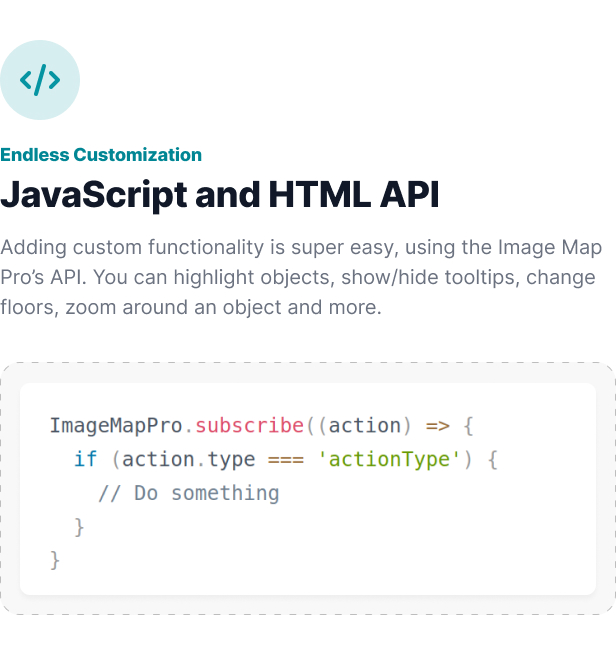Image resolution: width=616 pixels, height=655 pixels.
Task: Click the Endless Customization label
Action: pyautogui.click(x=101, y=155)
